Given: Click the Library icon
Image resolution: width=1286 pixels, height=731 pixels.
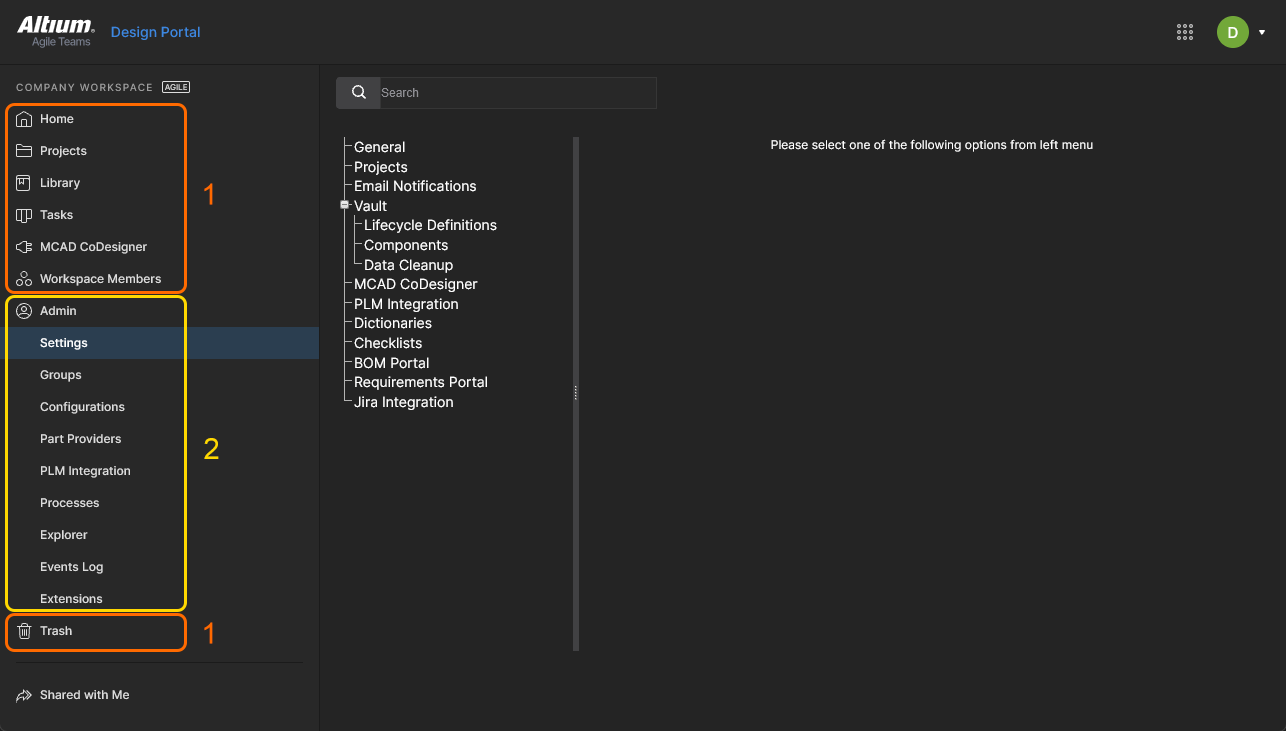Looking at the screenshot, I should [x=25, y=183].
